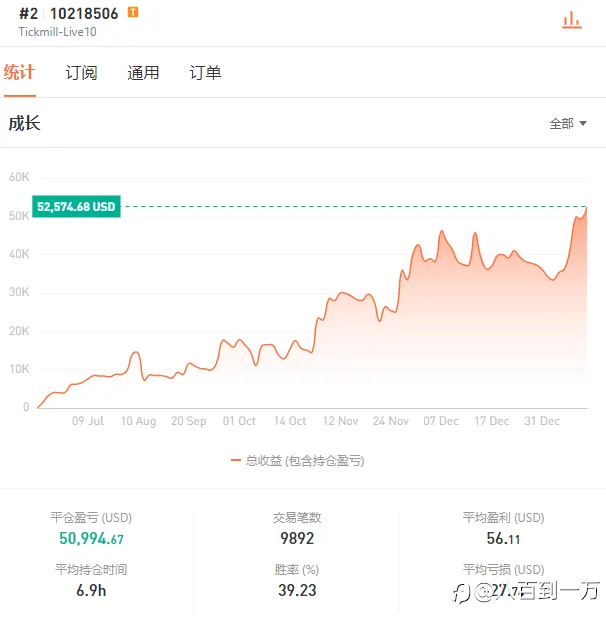Click the dropdown arrow next to 全部
The image size is (606, 630).
click(583, 123)
